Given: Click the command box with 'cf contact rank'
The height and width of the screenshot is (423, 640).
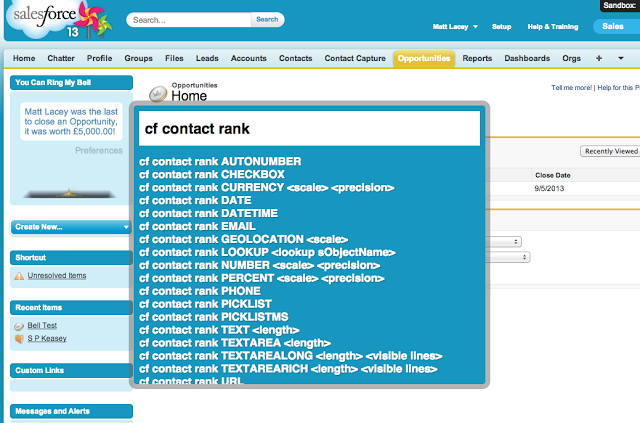Looking at the screenshot, I should tap(310, 129).
